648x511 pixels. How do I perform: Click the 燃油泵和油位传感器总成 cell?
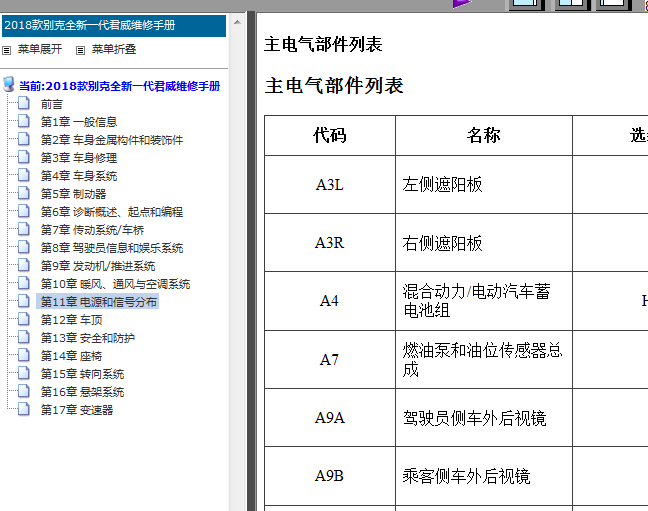point(484,360)
